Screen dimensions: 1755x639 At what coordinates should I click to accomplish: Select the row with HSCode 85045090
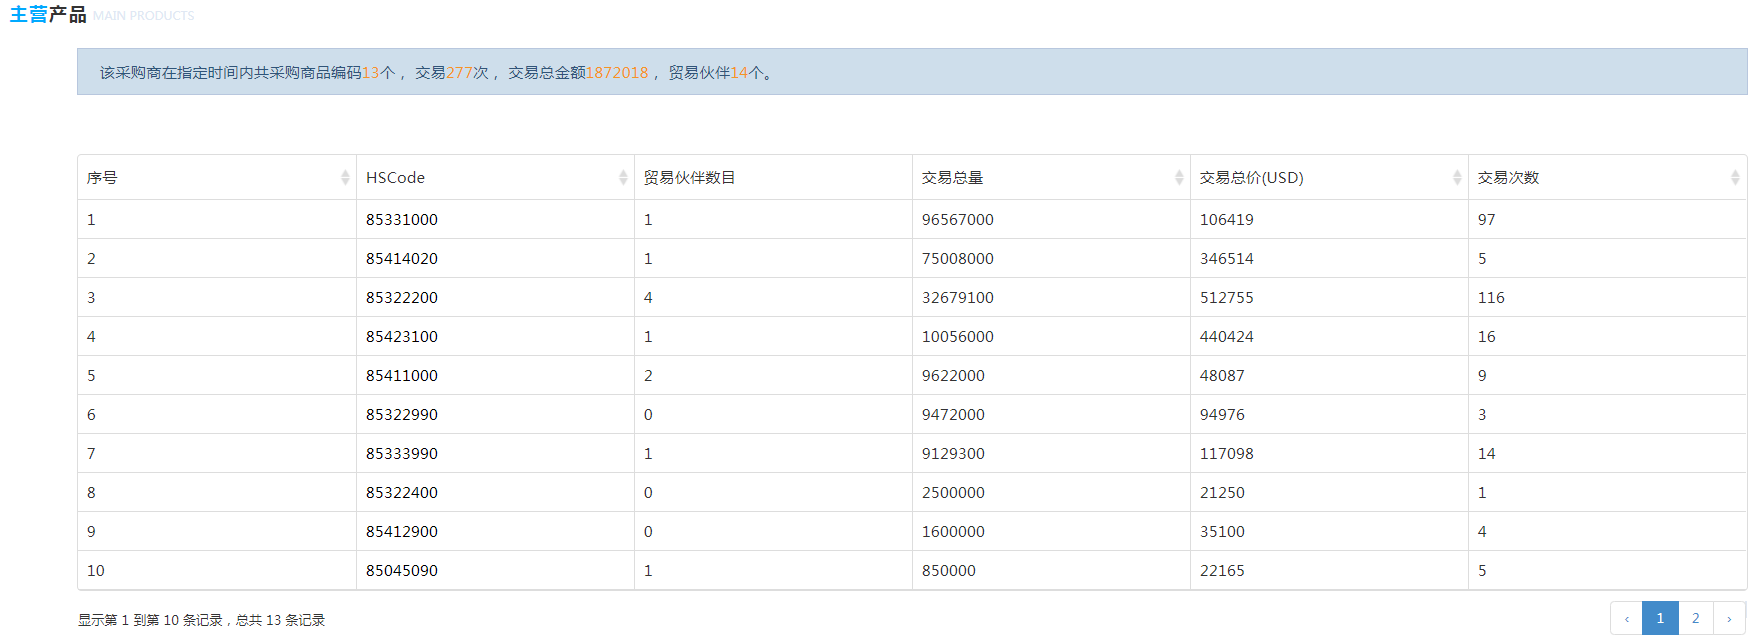pos(401,571)
